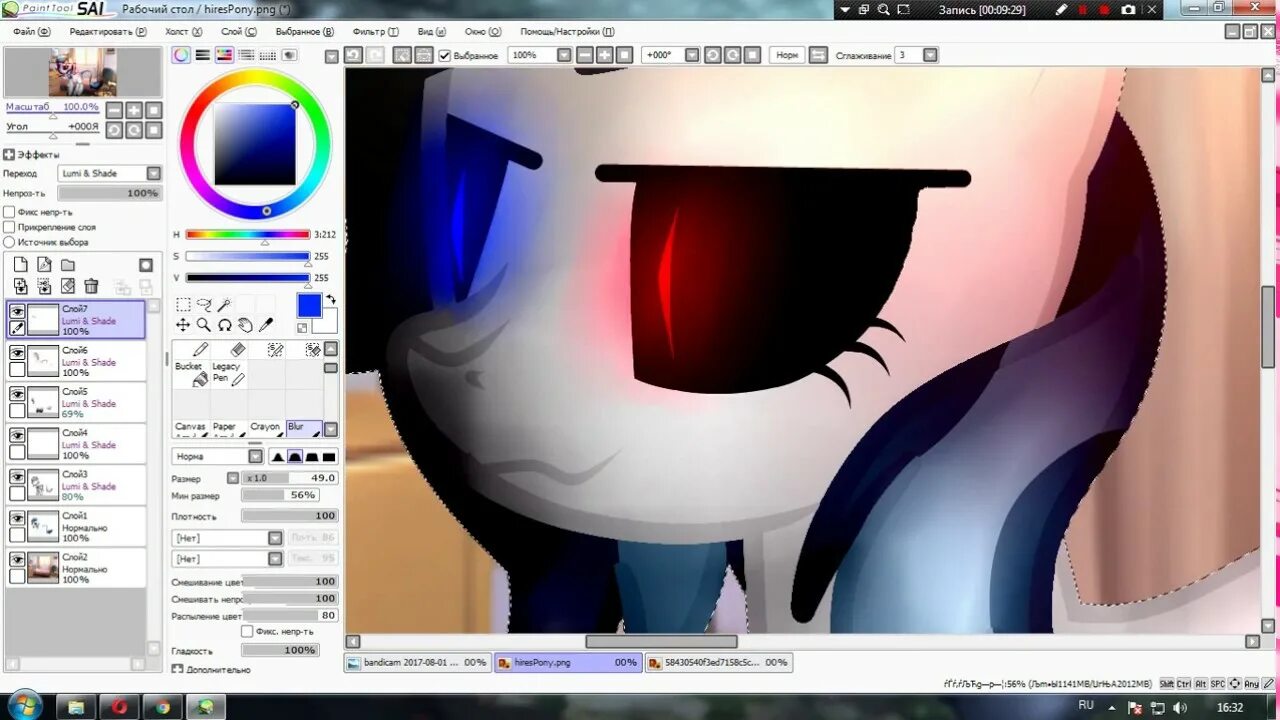Open the RGB slider panel icon
The image size is (1280, 720).
click(x=203, y=55)
